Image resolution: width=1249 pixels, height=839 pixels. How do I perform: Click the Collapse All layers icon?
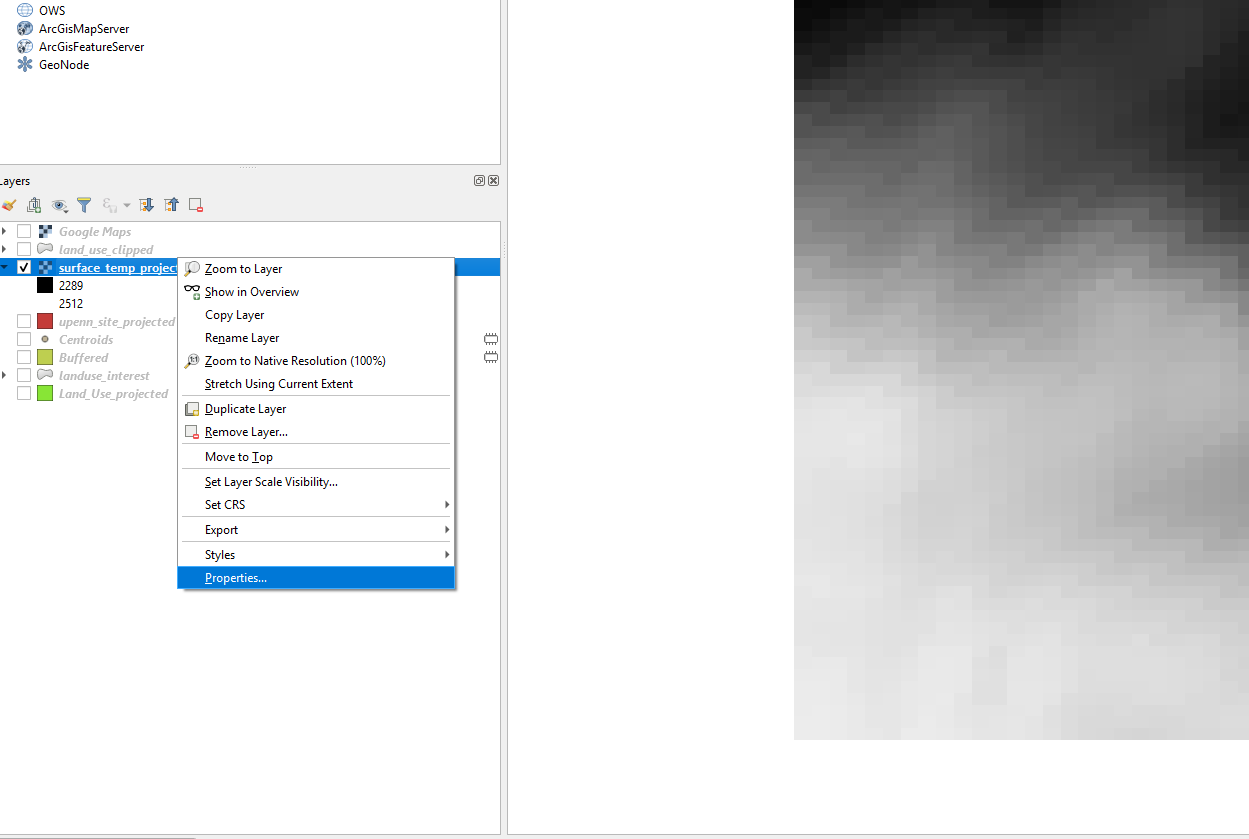point(171,205)
